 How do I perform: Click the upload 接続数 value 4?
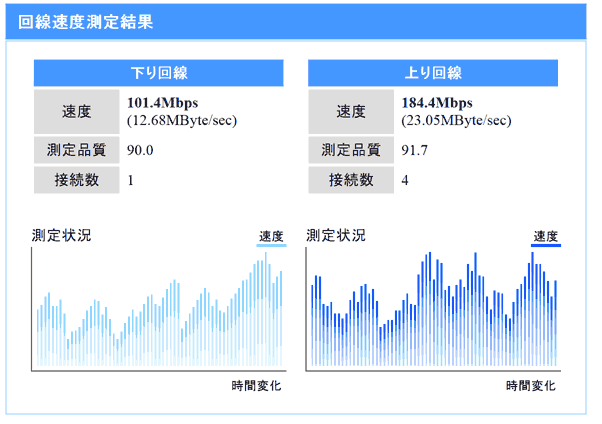click(405, 180)
